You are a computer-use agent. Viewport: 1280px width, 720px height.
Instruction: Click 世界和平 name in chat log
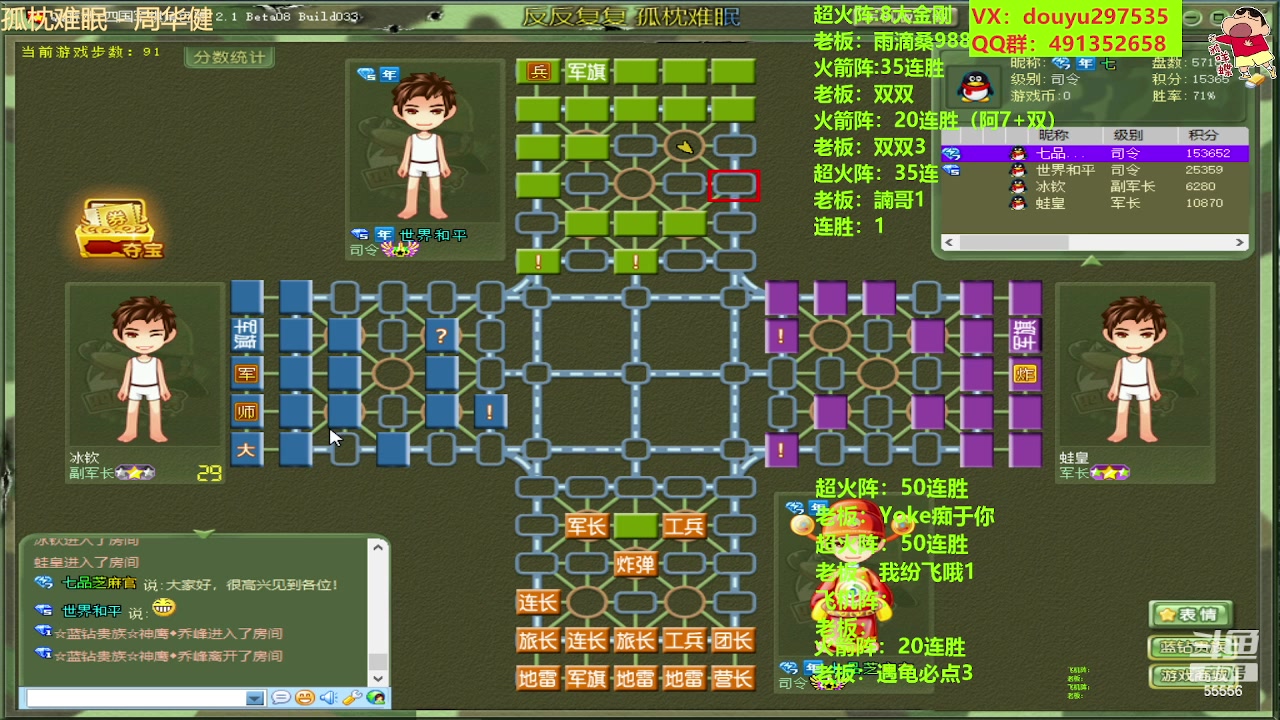[92, 611]
